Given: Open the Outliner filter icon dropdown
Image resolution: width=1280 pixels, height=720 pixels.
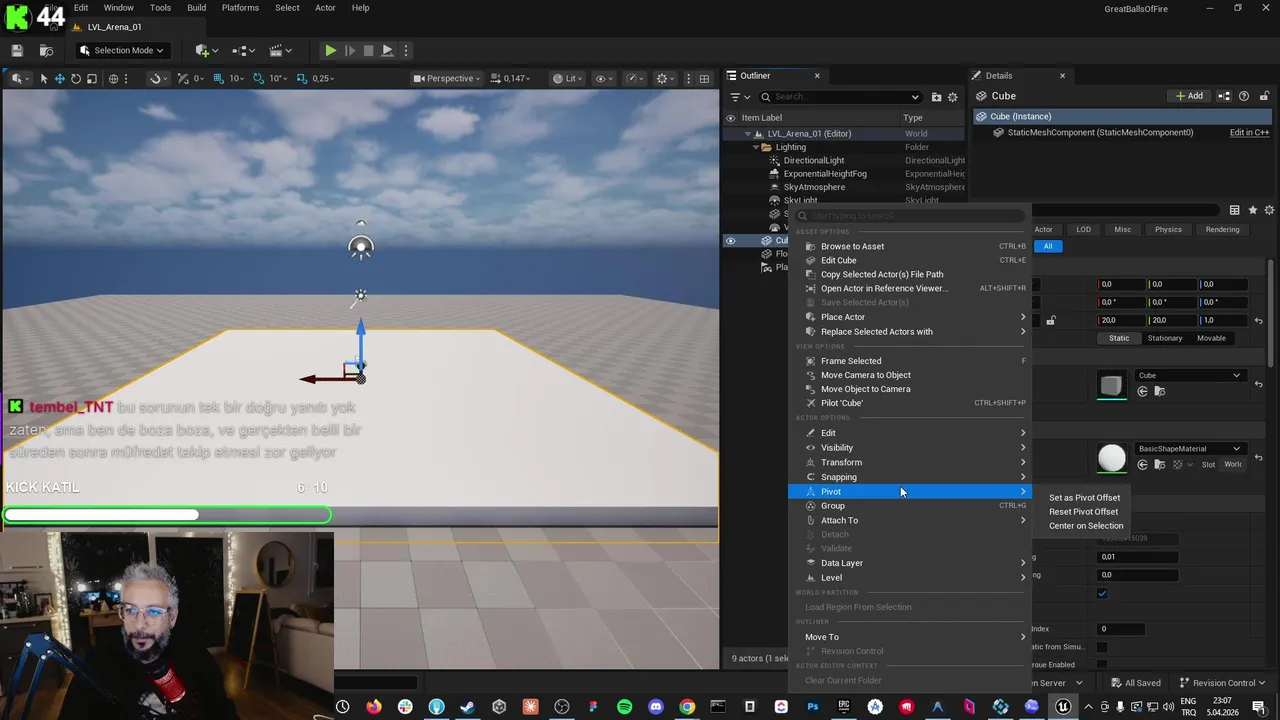Looking at the screenshot, I should point(738,97).
